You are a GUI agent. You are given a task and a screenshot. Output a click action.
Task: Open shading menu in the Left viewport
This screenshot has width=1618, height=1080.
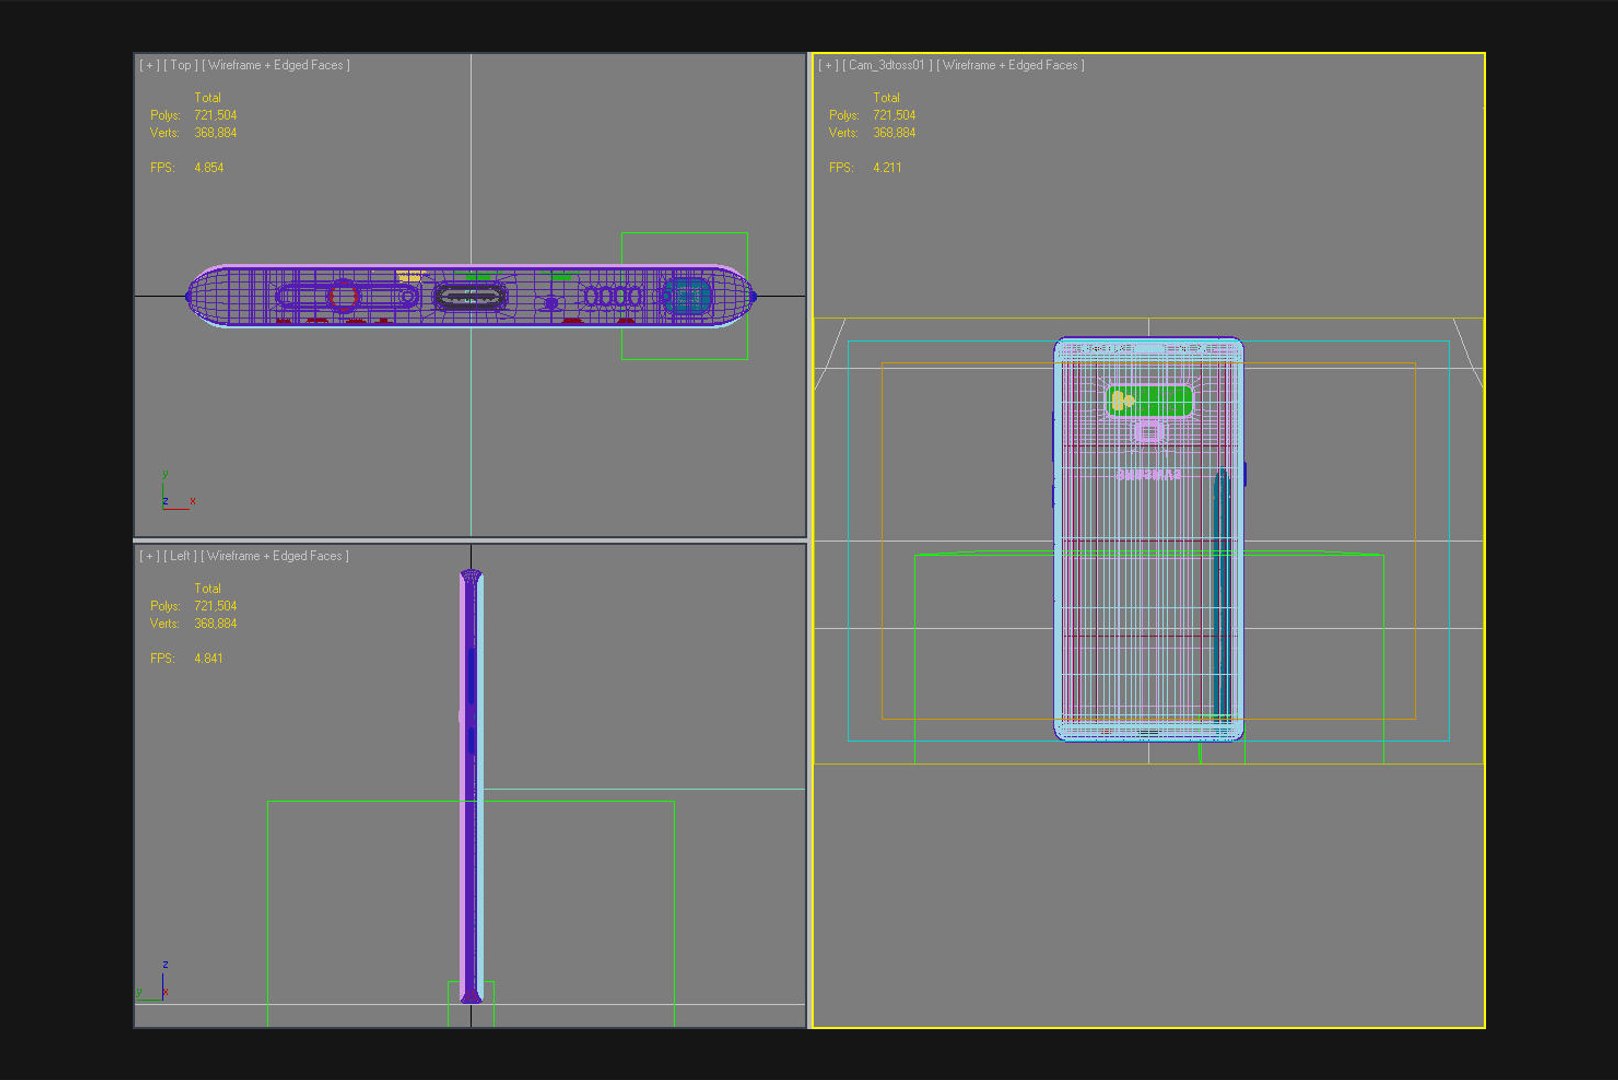(x=275, y=556)
